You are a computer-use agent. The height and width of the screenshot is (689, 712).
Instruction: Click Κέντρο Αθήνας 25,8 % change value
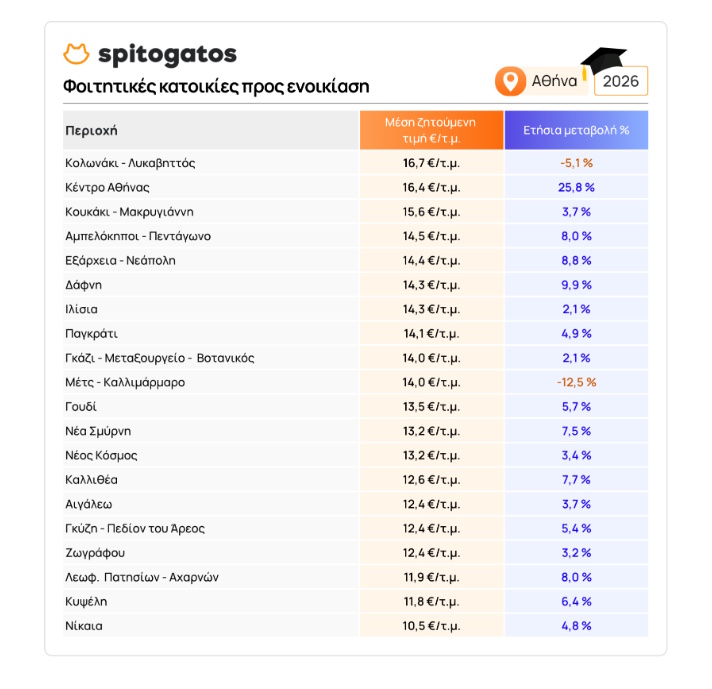click(576, 187)
